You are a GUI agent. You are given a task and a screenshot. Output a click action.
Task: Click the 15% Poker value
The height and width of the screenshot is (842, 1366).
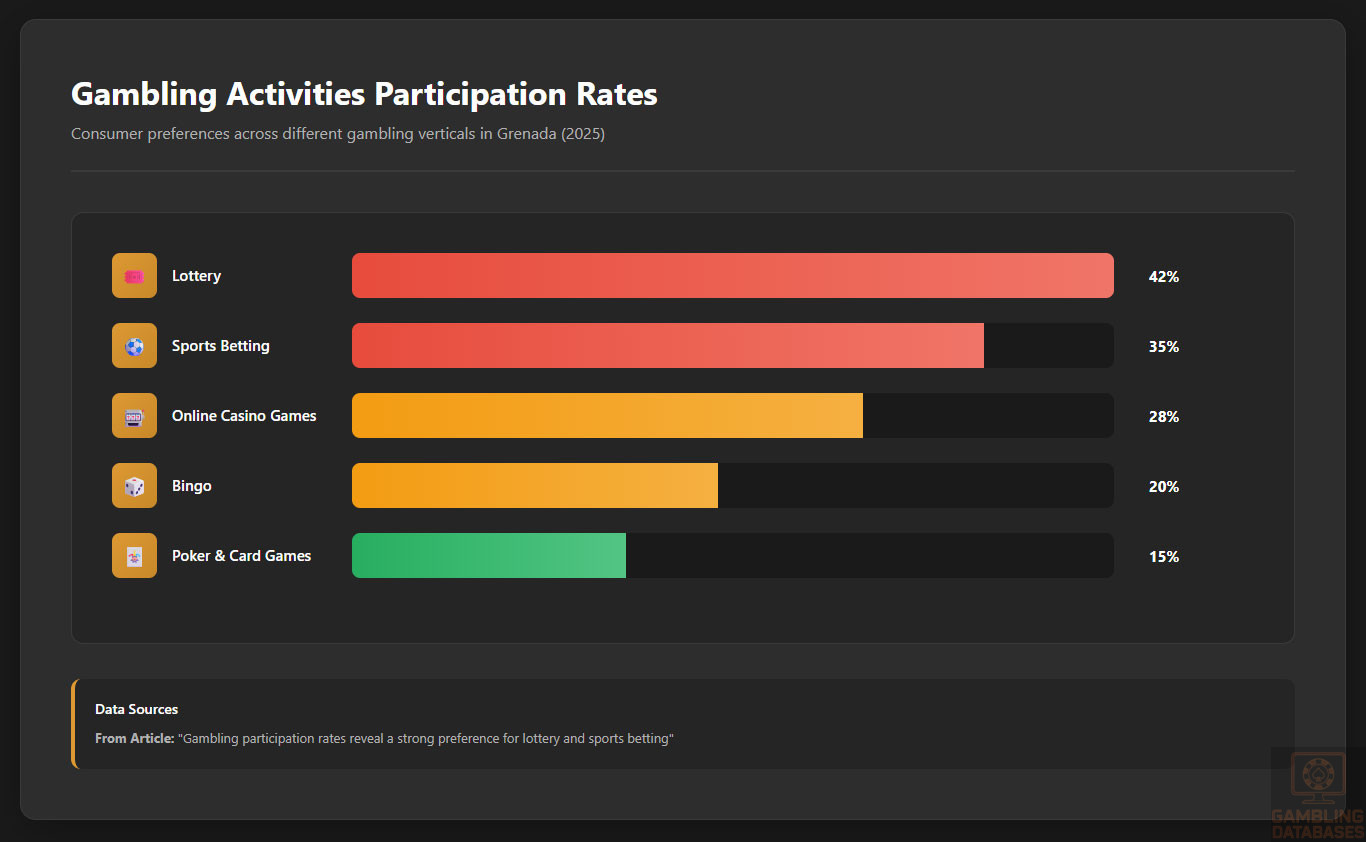[x=1164, y=557]
